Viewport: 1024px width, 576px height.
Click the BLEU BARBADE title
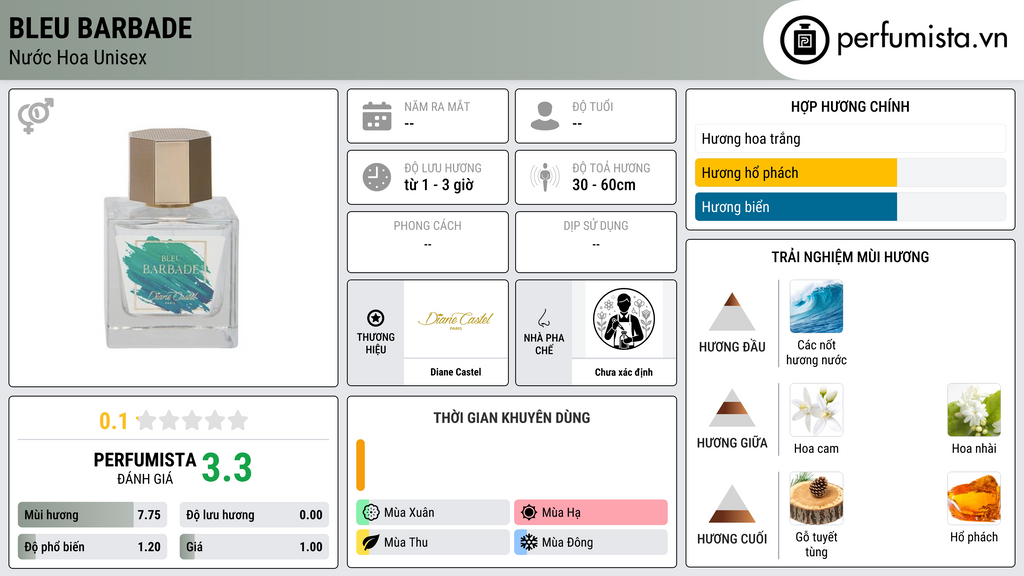[100, 28]
